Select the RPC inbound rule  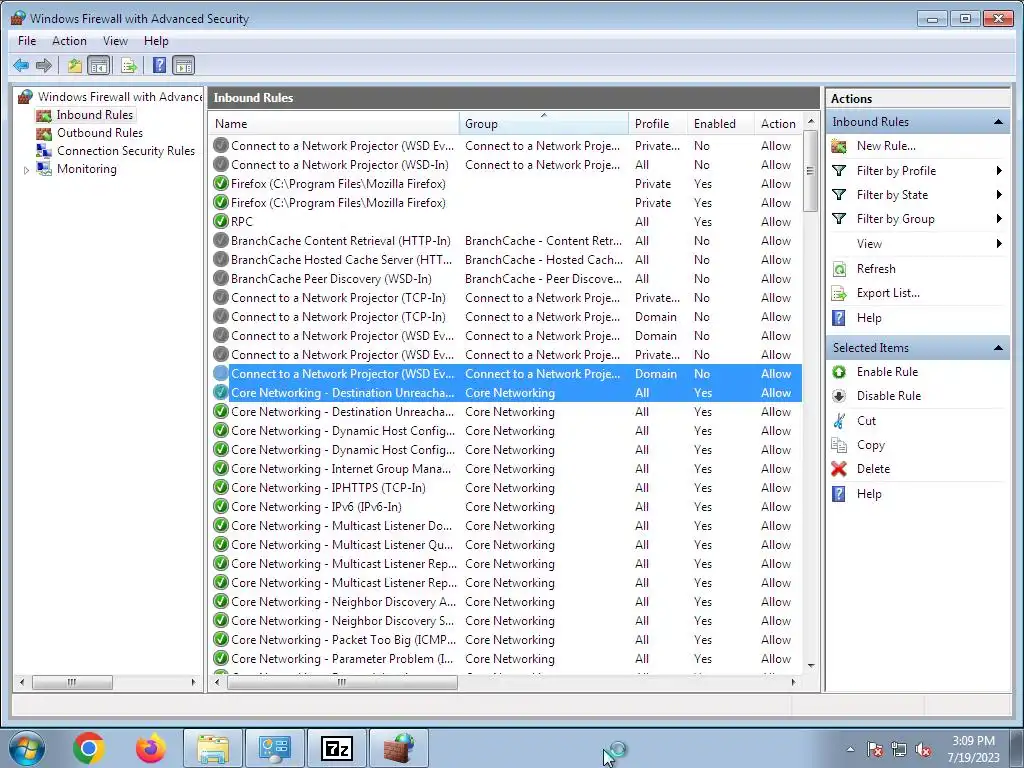tap(506, 221)
